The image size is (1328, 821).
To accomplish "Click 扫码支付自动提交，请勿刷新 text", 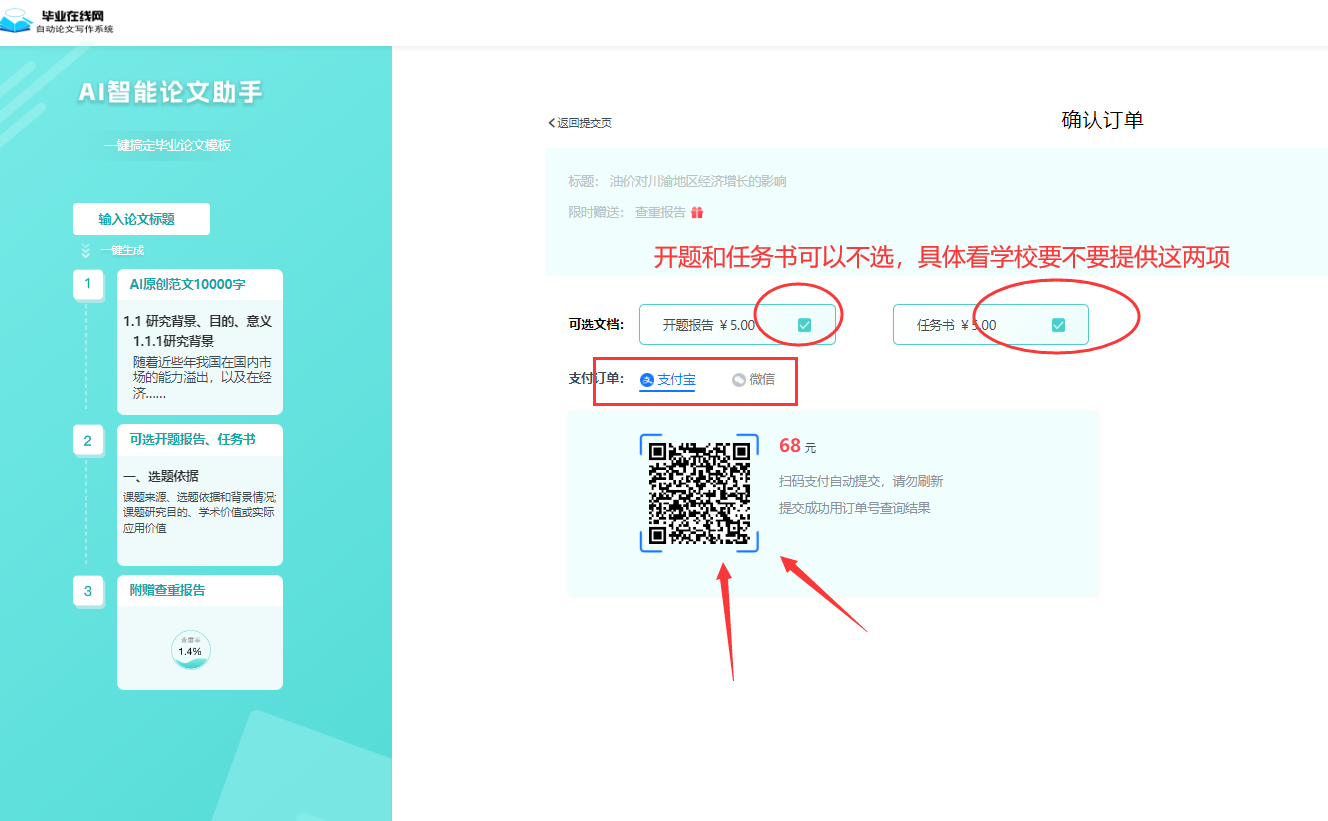I will 861,481.
